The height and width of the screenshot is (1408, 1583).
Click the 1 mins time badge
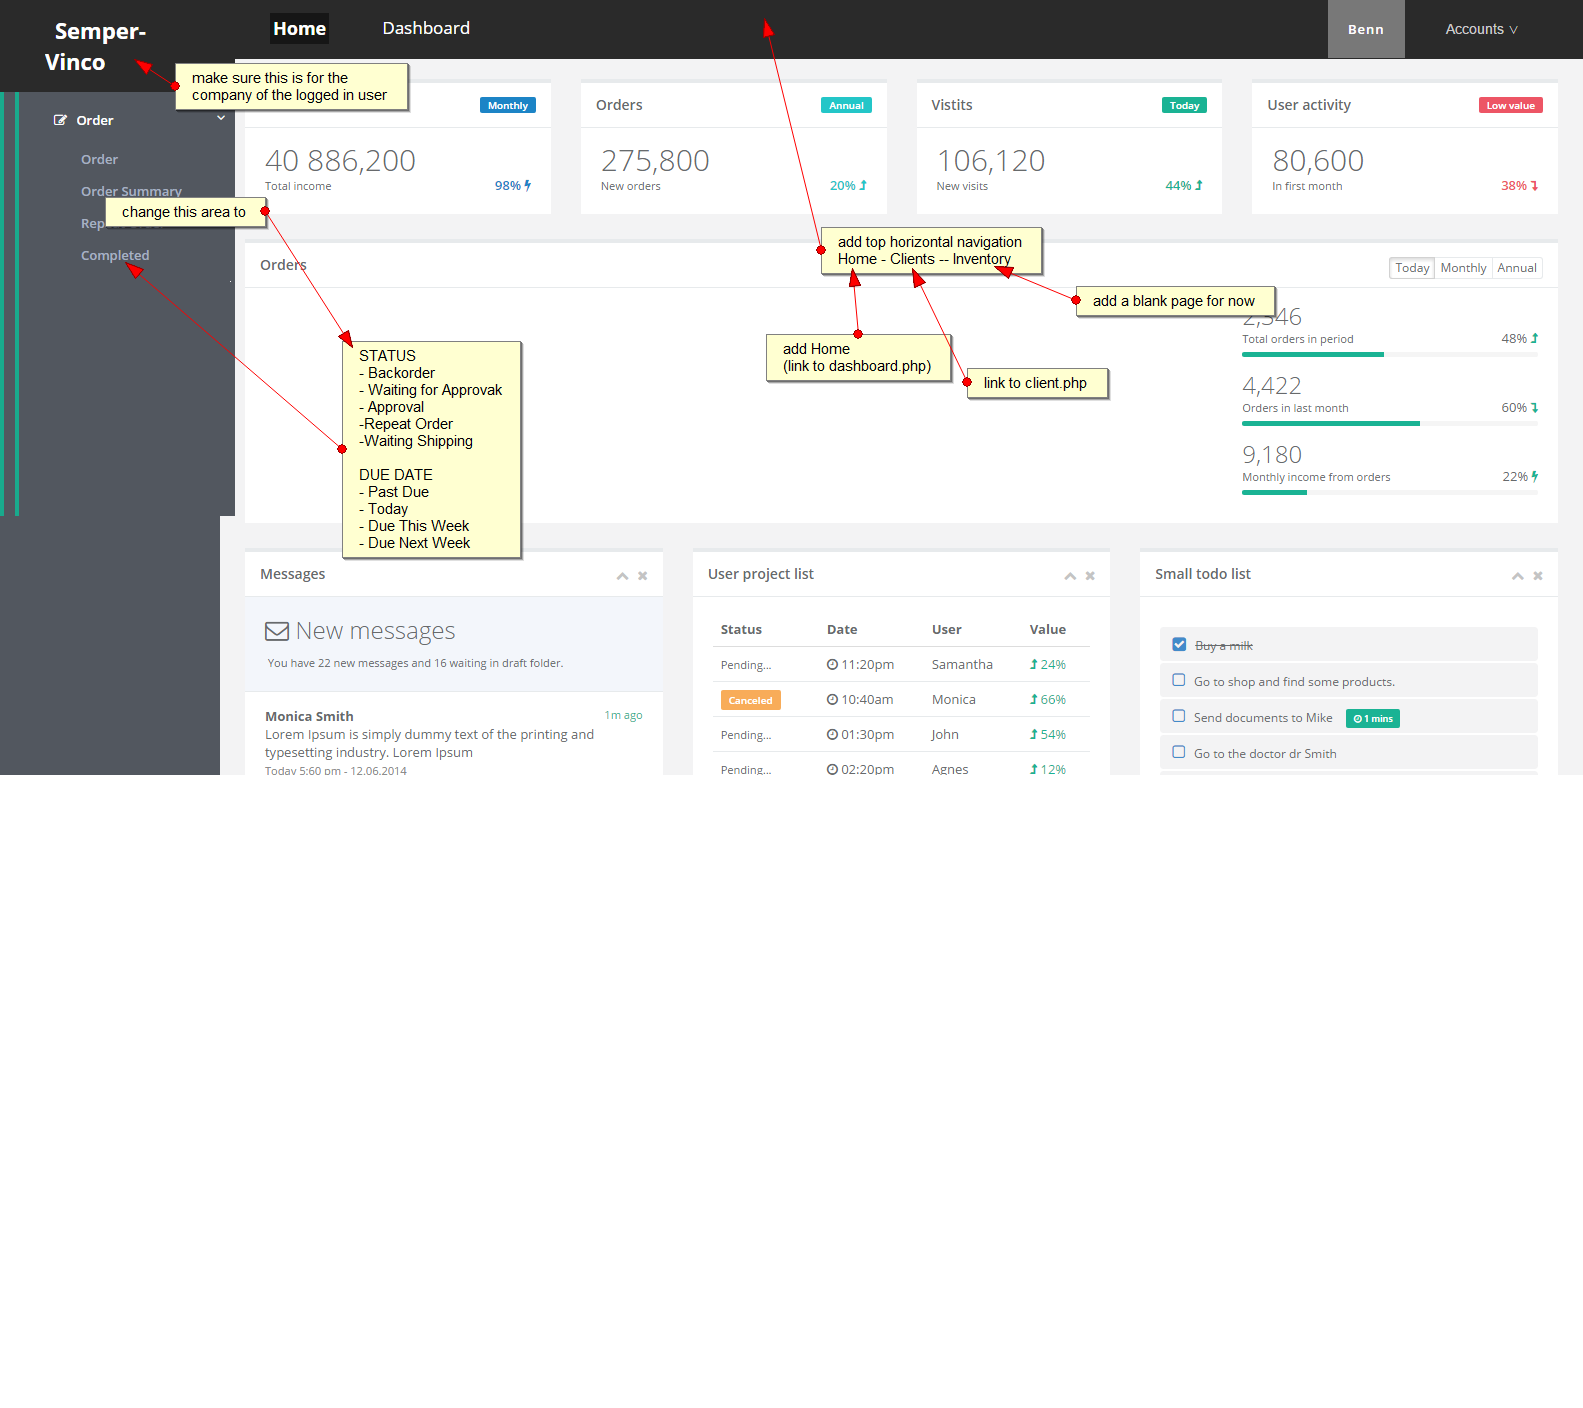point(1373,718)
